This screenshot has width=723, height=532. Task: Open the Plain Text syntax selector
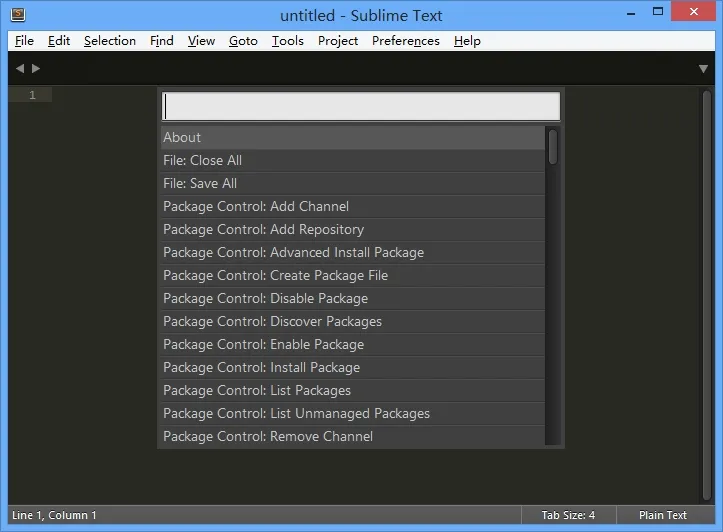[x=663, y=515]
